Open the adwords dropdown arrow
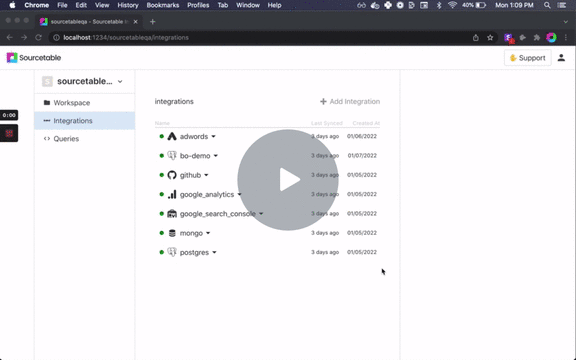 click(213, 137)
